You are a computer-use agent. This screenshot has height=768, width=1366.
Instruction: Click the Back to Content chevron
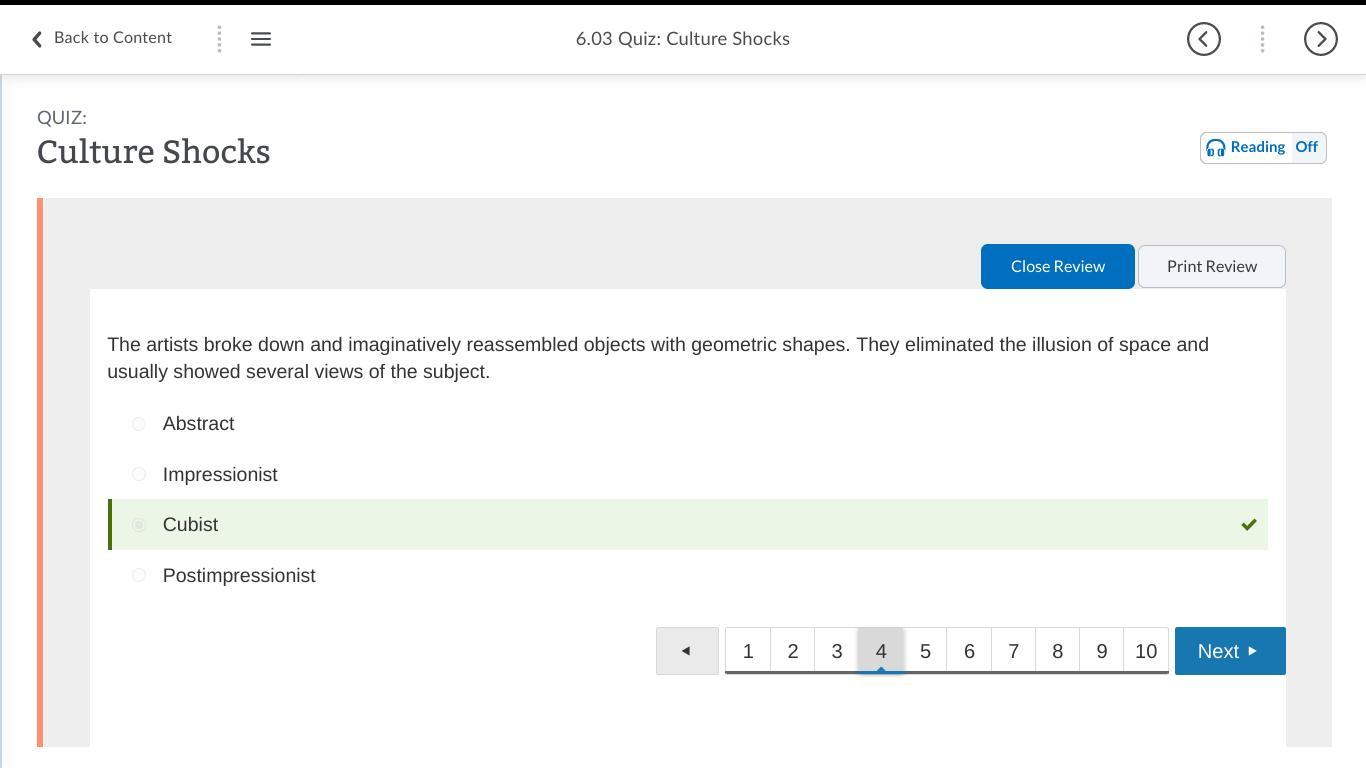coord(37,39)
